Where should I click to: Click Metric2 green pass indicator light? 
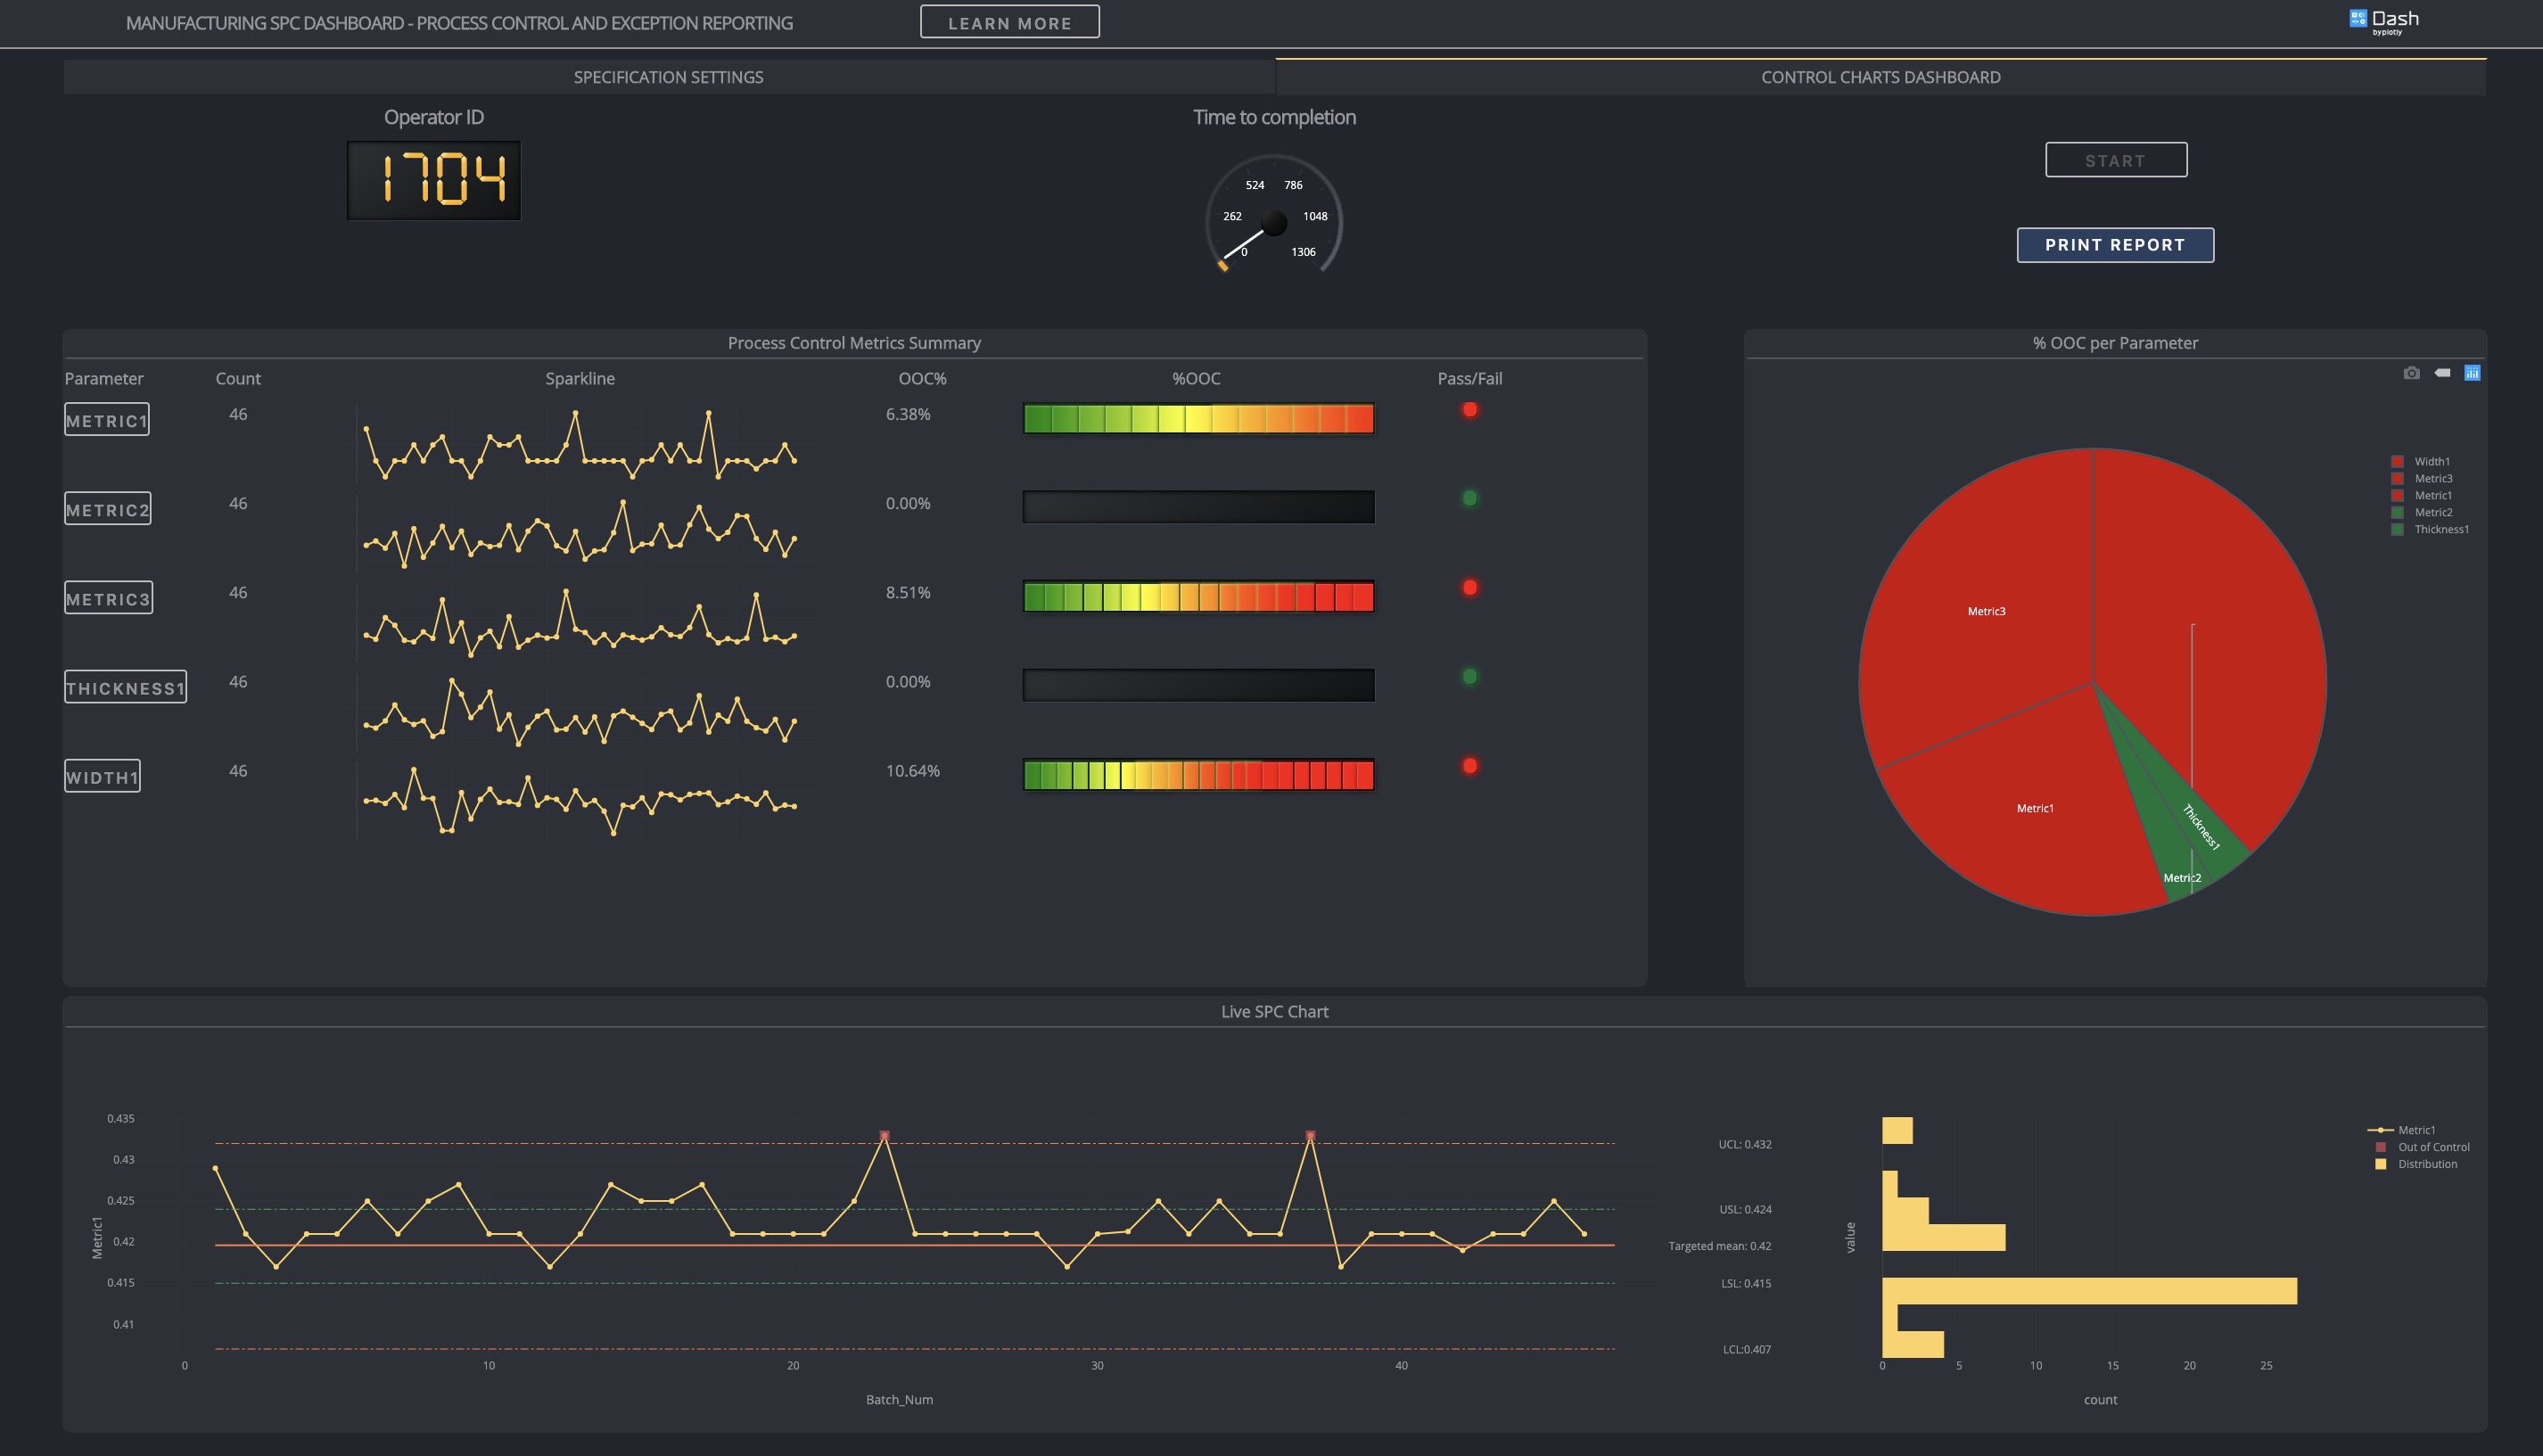(1469, 498)
